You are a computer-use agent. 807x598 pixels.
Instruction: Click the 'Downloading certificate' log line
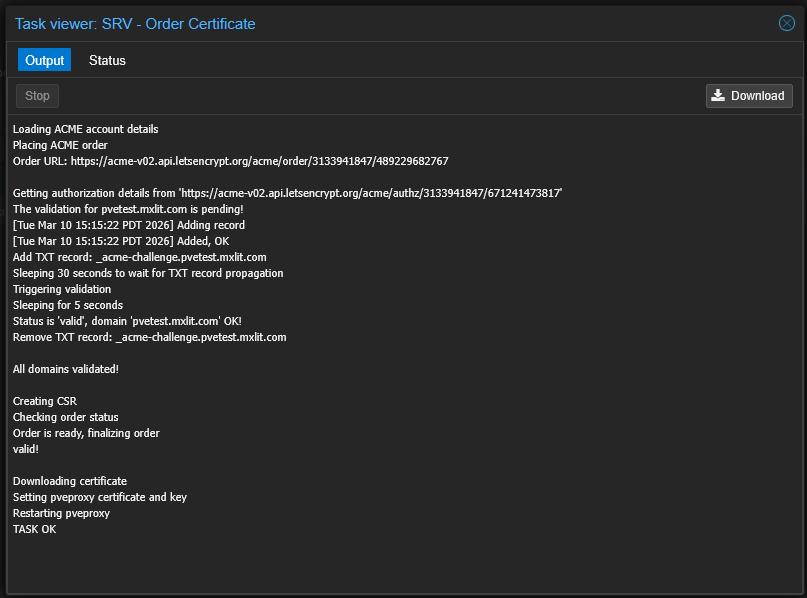coord(70,481)
